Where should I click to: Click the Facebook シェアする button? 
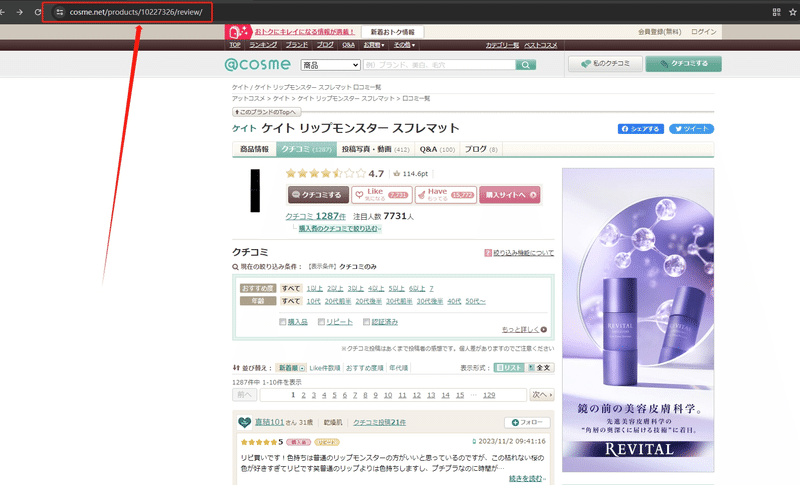[641, 129]
